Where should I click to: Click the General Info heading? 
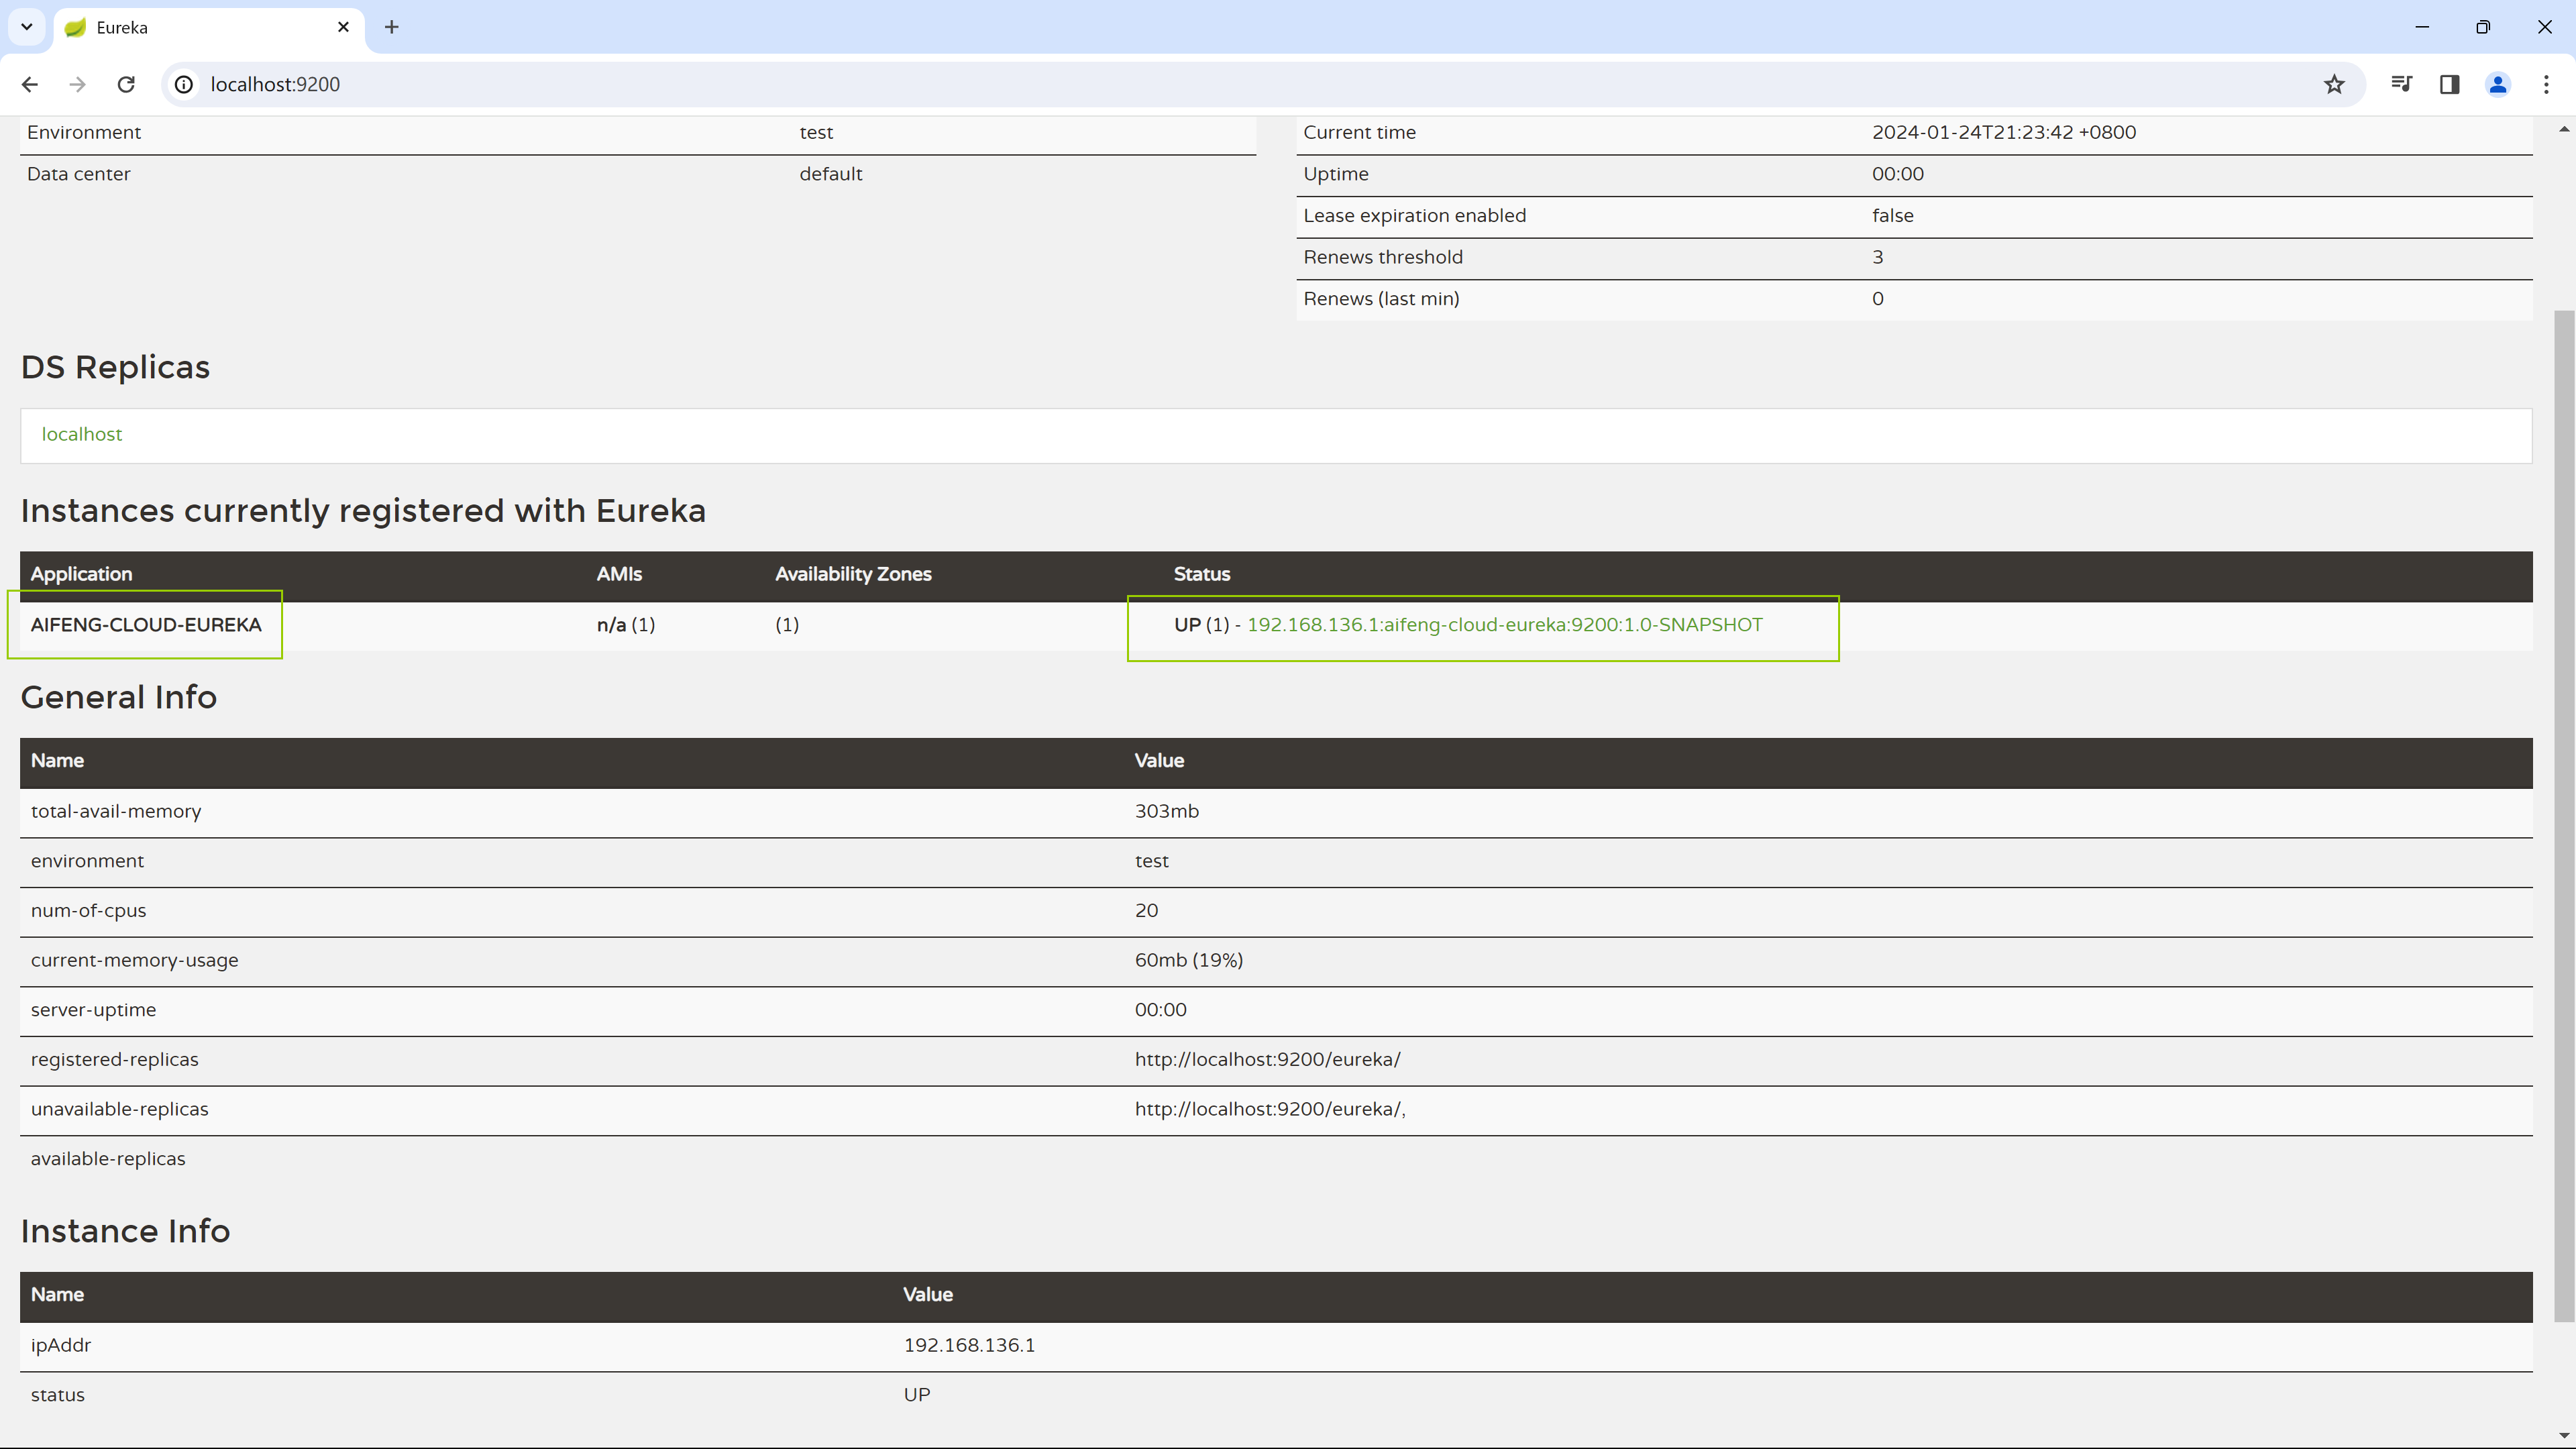pyautogui.click(x=118, y=697)
